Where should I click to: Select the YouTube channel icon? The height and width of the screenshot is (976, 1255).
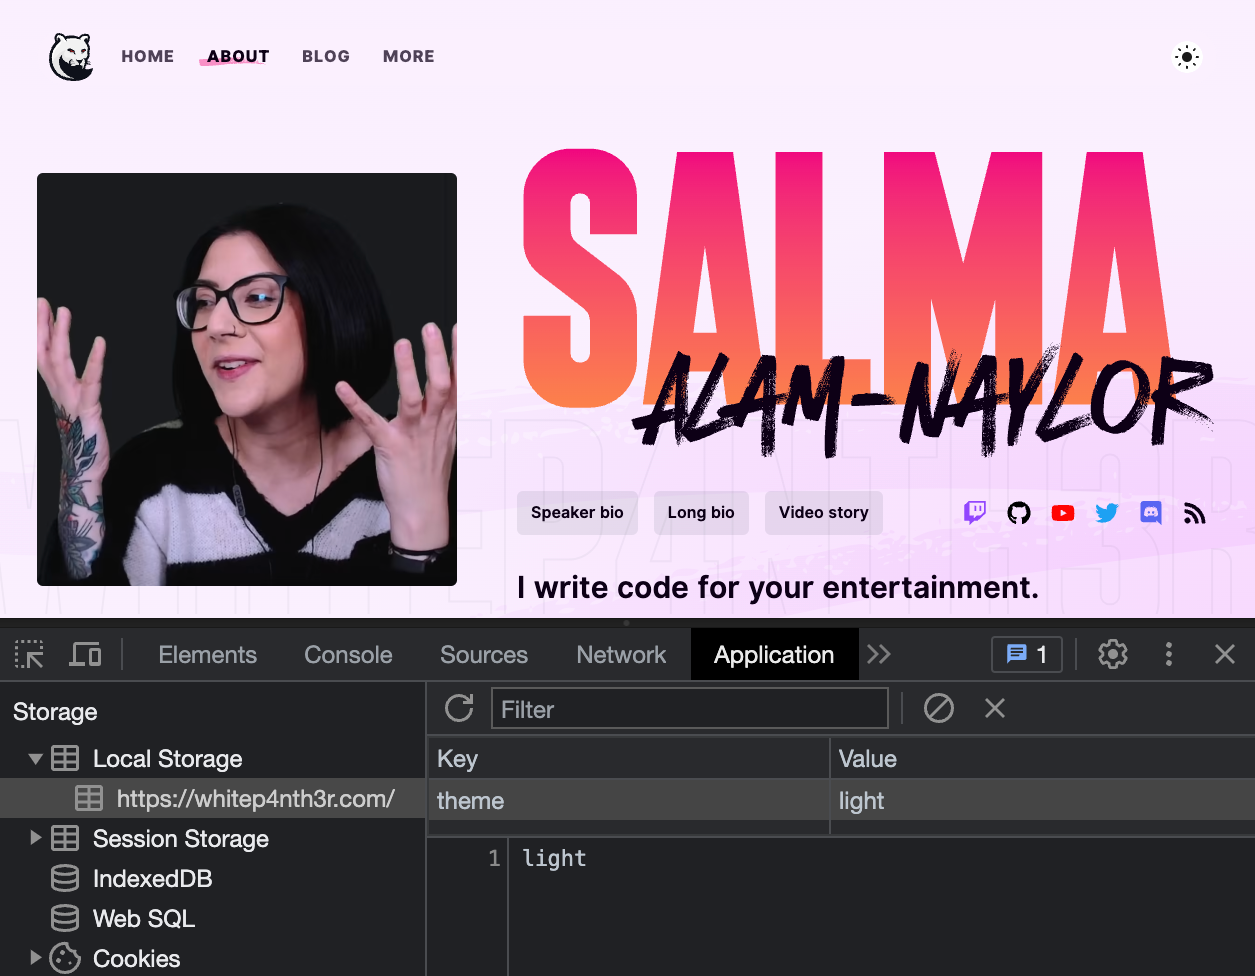point(1062,512)
